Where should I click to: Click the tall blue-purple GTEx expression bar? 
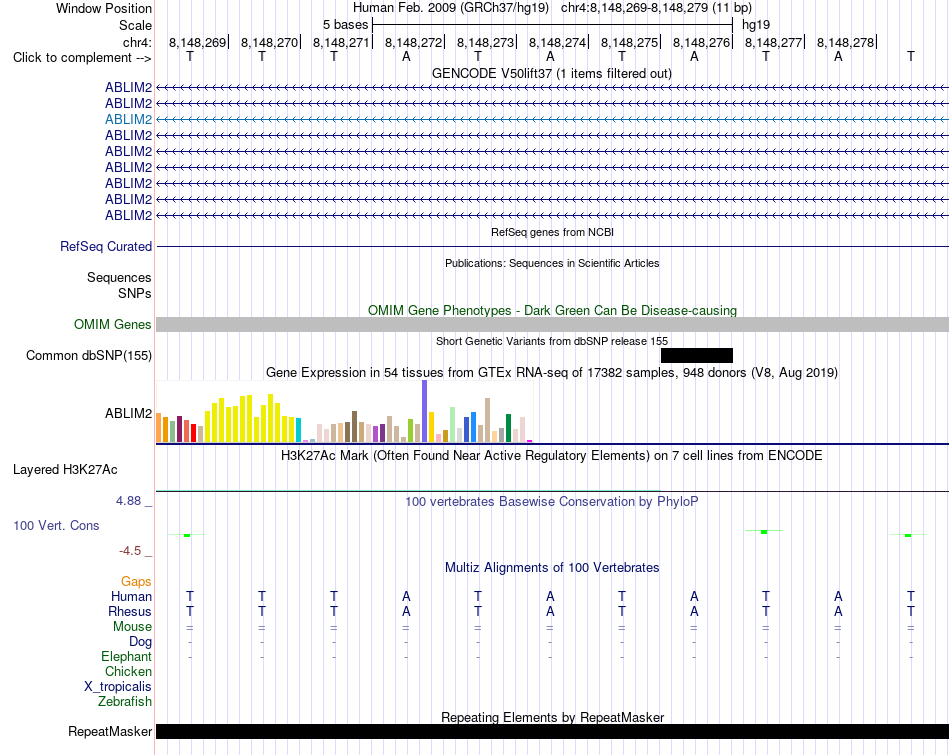point(424,411)
